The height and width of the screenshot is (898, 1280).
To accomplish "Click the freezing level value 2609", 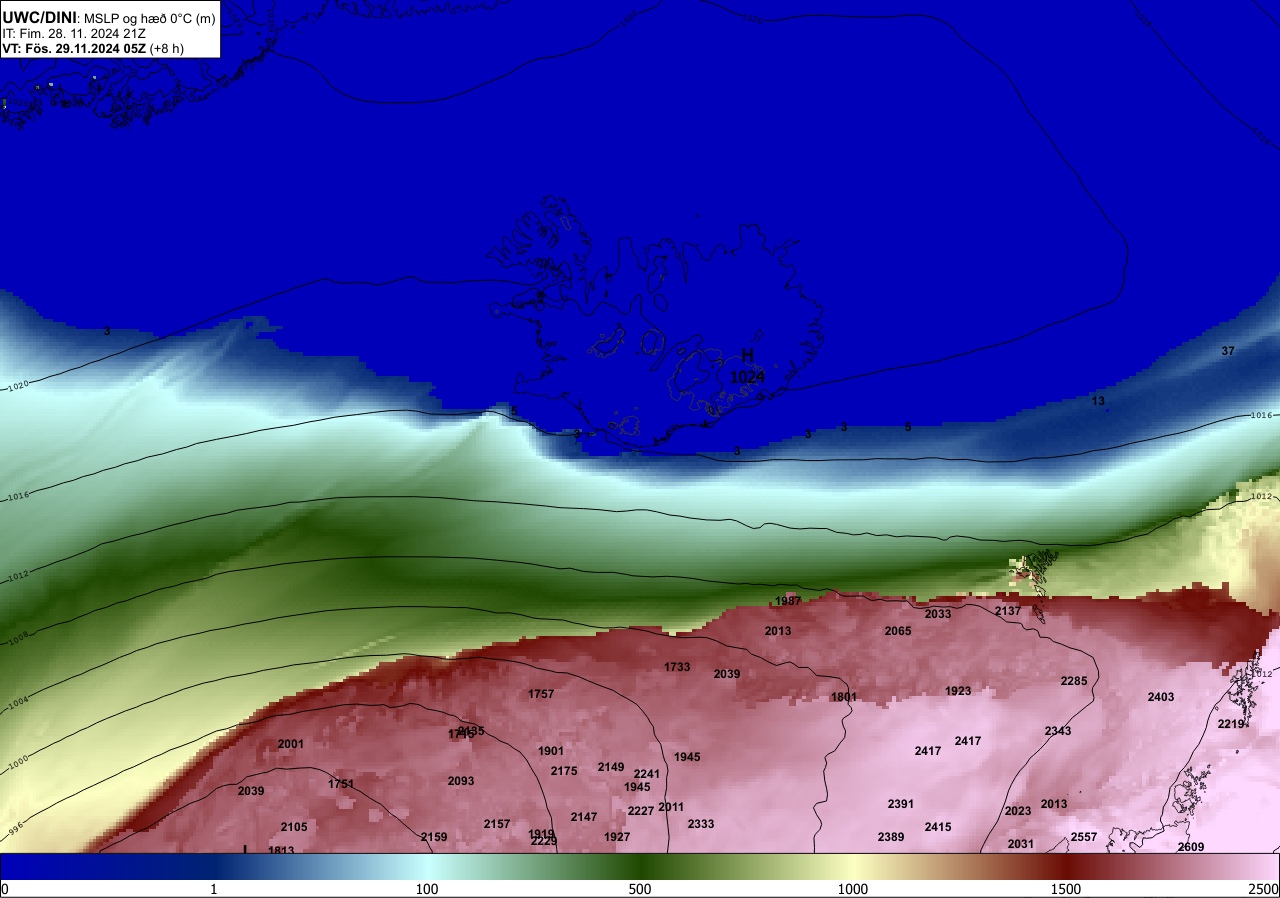I will 1191,847.
